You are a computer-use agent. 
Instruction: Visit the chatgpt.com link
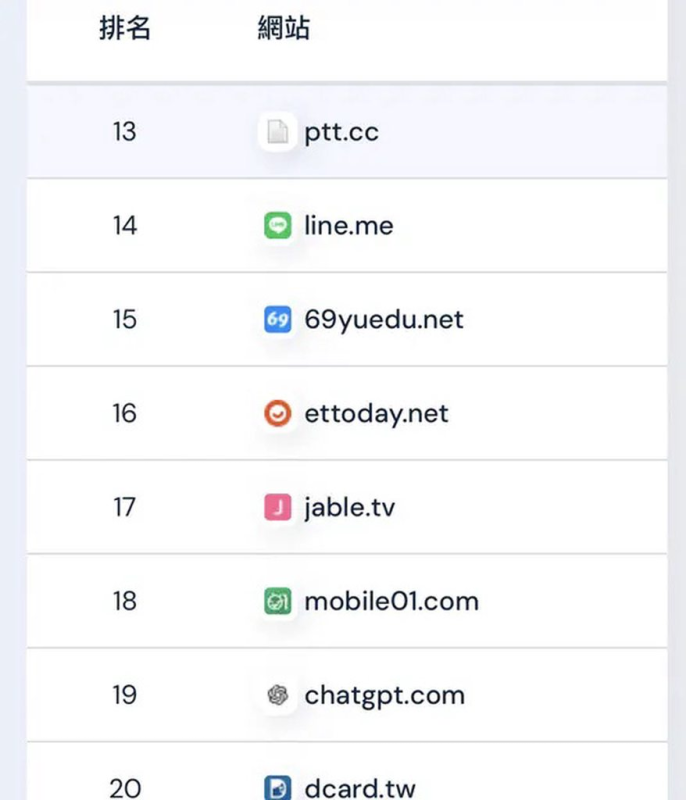[x=384, y=695]
